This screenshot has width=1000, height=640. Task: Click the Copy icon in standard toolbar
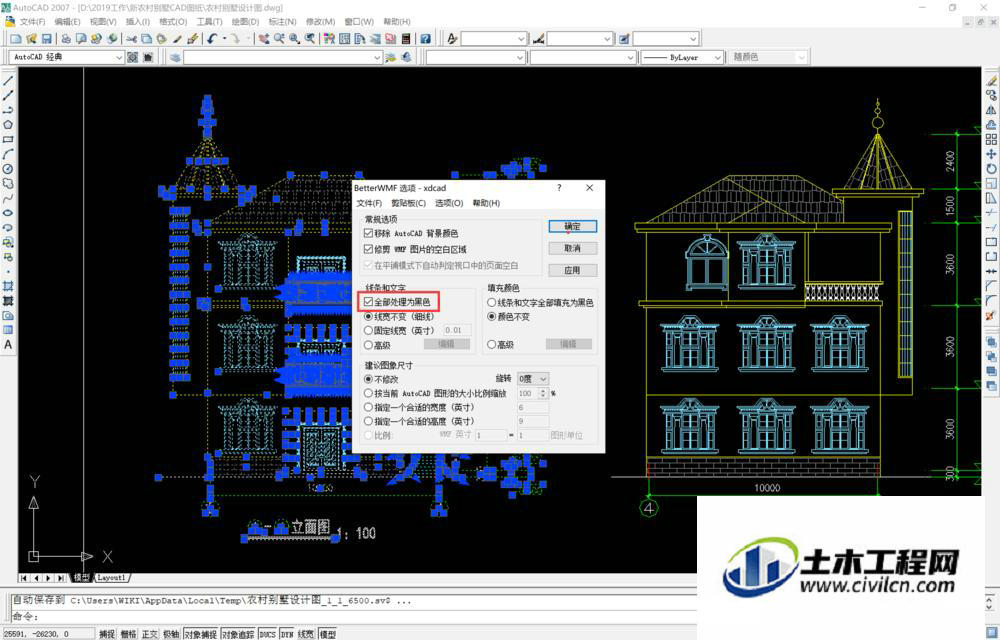[146, 39]
